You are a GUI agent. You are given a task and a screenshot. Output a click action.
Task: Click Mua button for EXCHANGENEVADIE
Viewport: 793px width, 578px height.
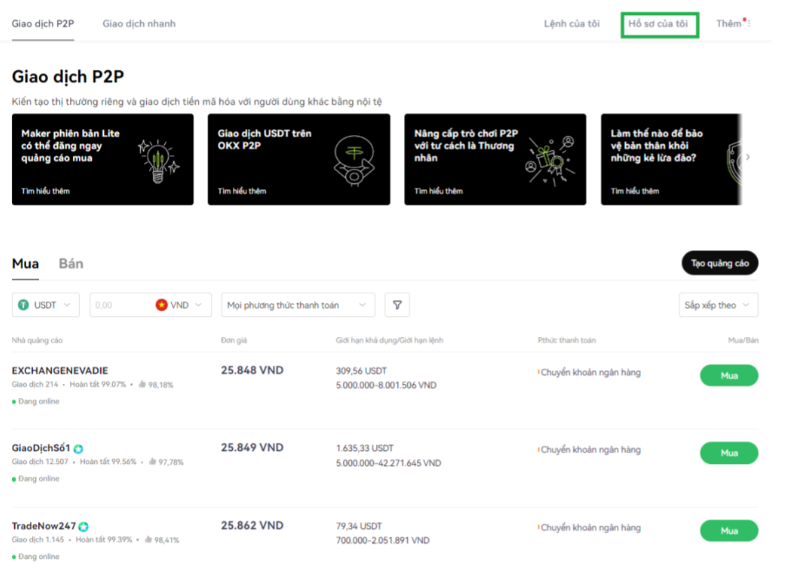[x=728, y=375]
